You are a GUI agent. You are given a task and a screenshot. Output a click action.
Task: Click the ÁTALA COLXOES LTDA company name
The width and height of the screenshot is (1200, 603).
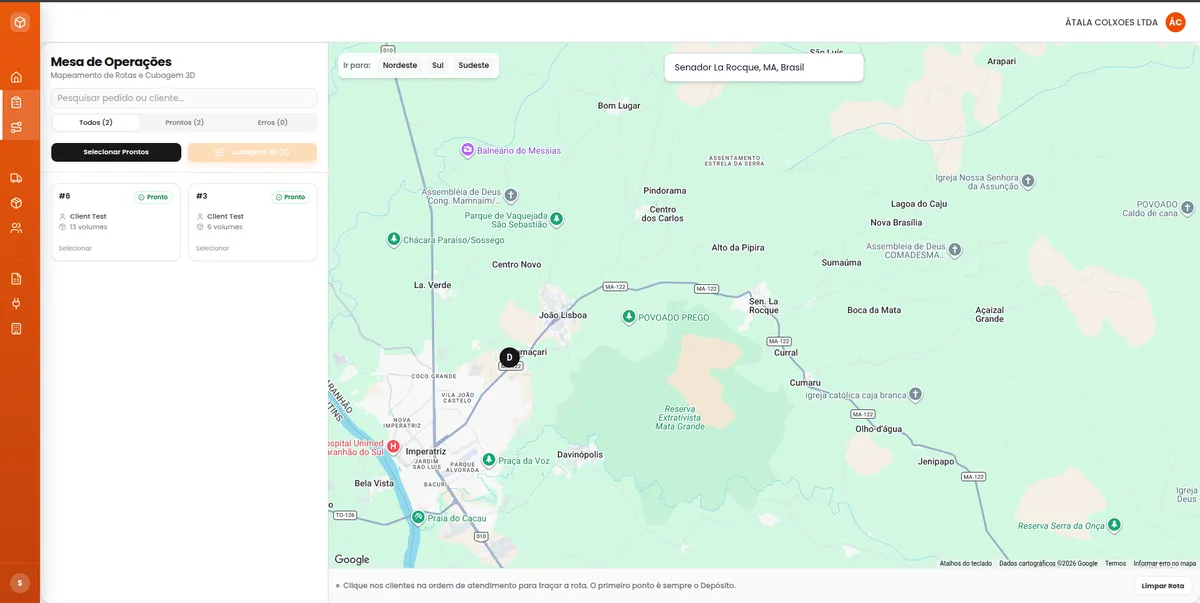[x=1112, y=22]
